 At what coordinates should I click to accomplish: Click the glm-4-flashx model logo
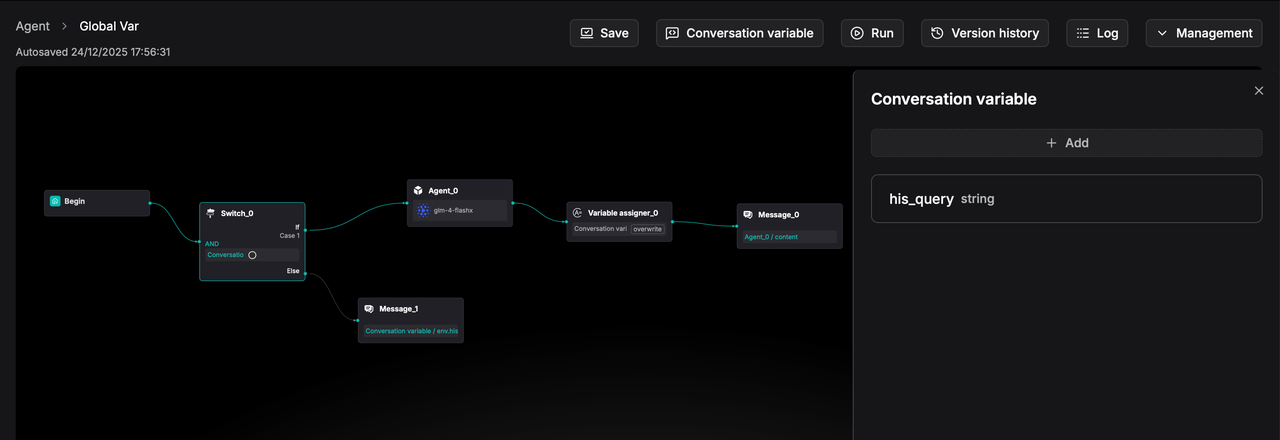coord(423,211)
